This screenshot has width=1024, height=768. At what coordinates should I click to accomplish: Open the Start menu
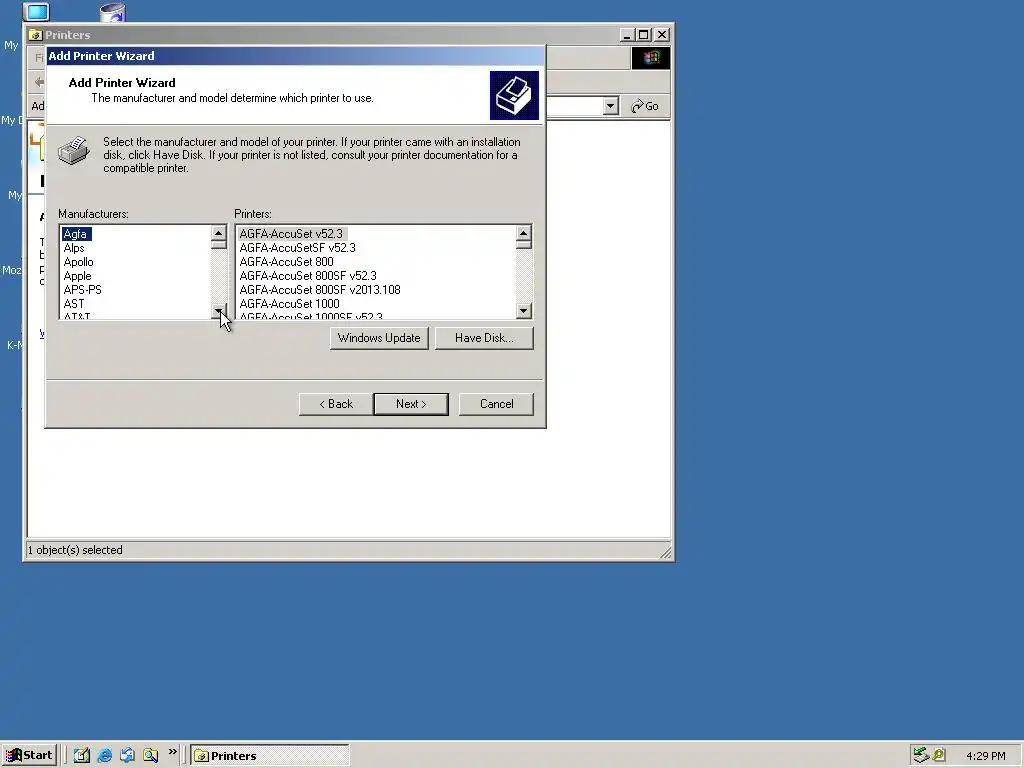click(x=29, y=755)
